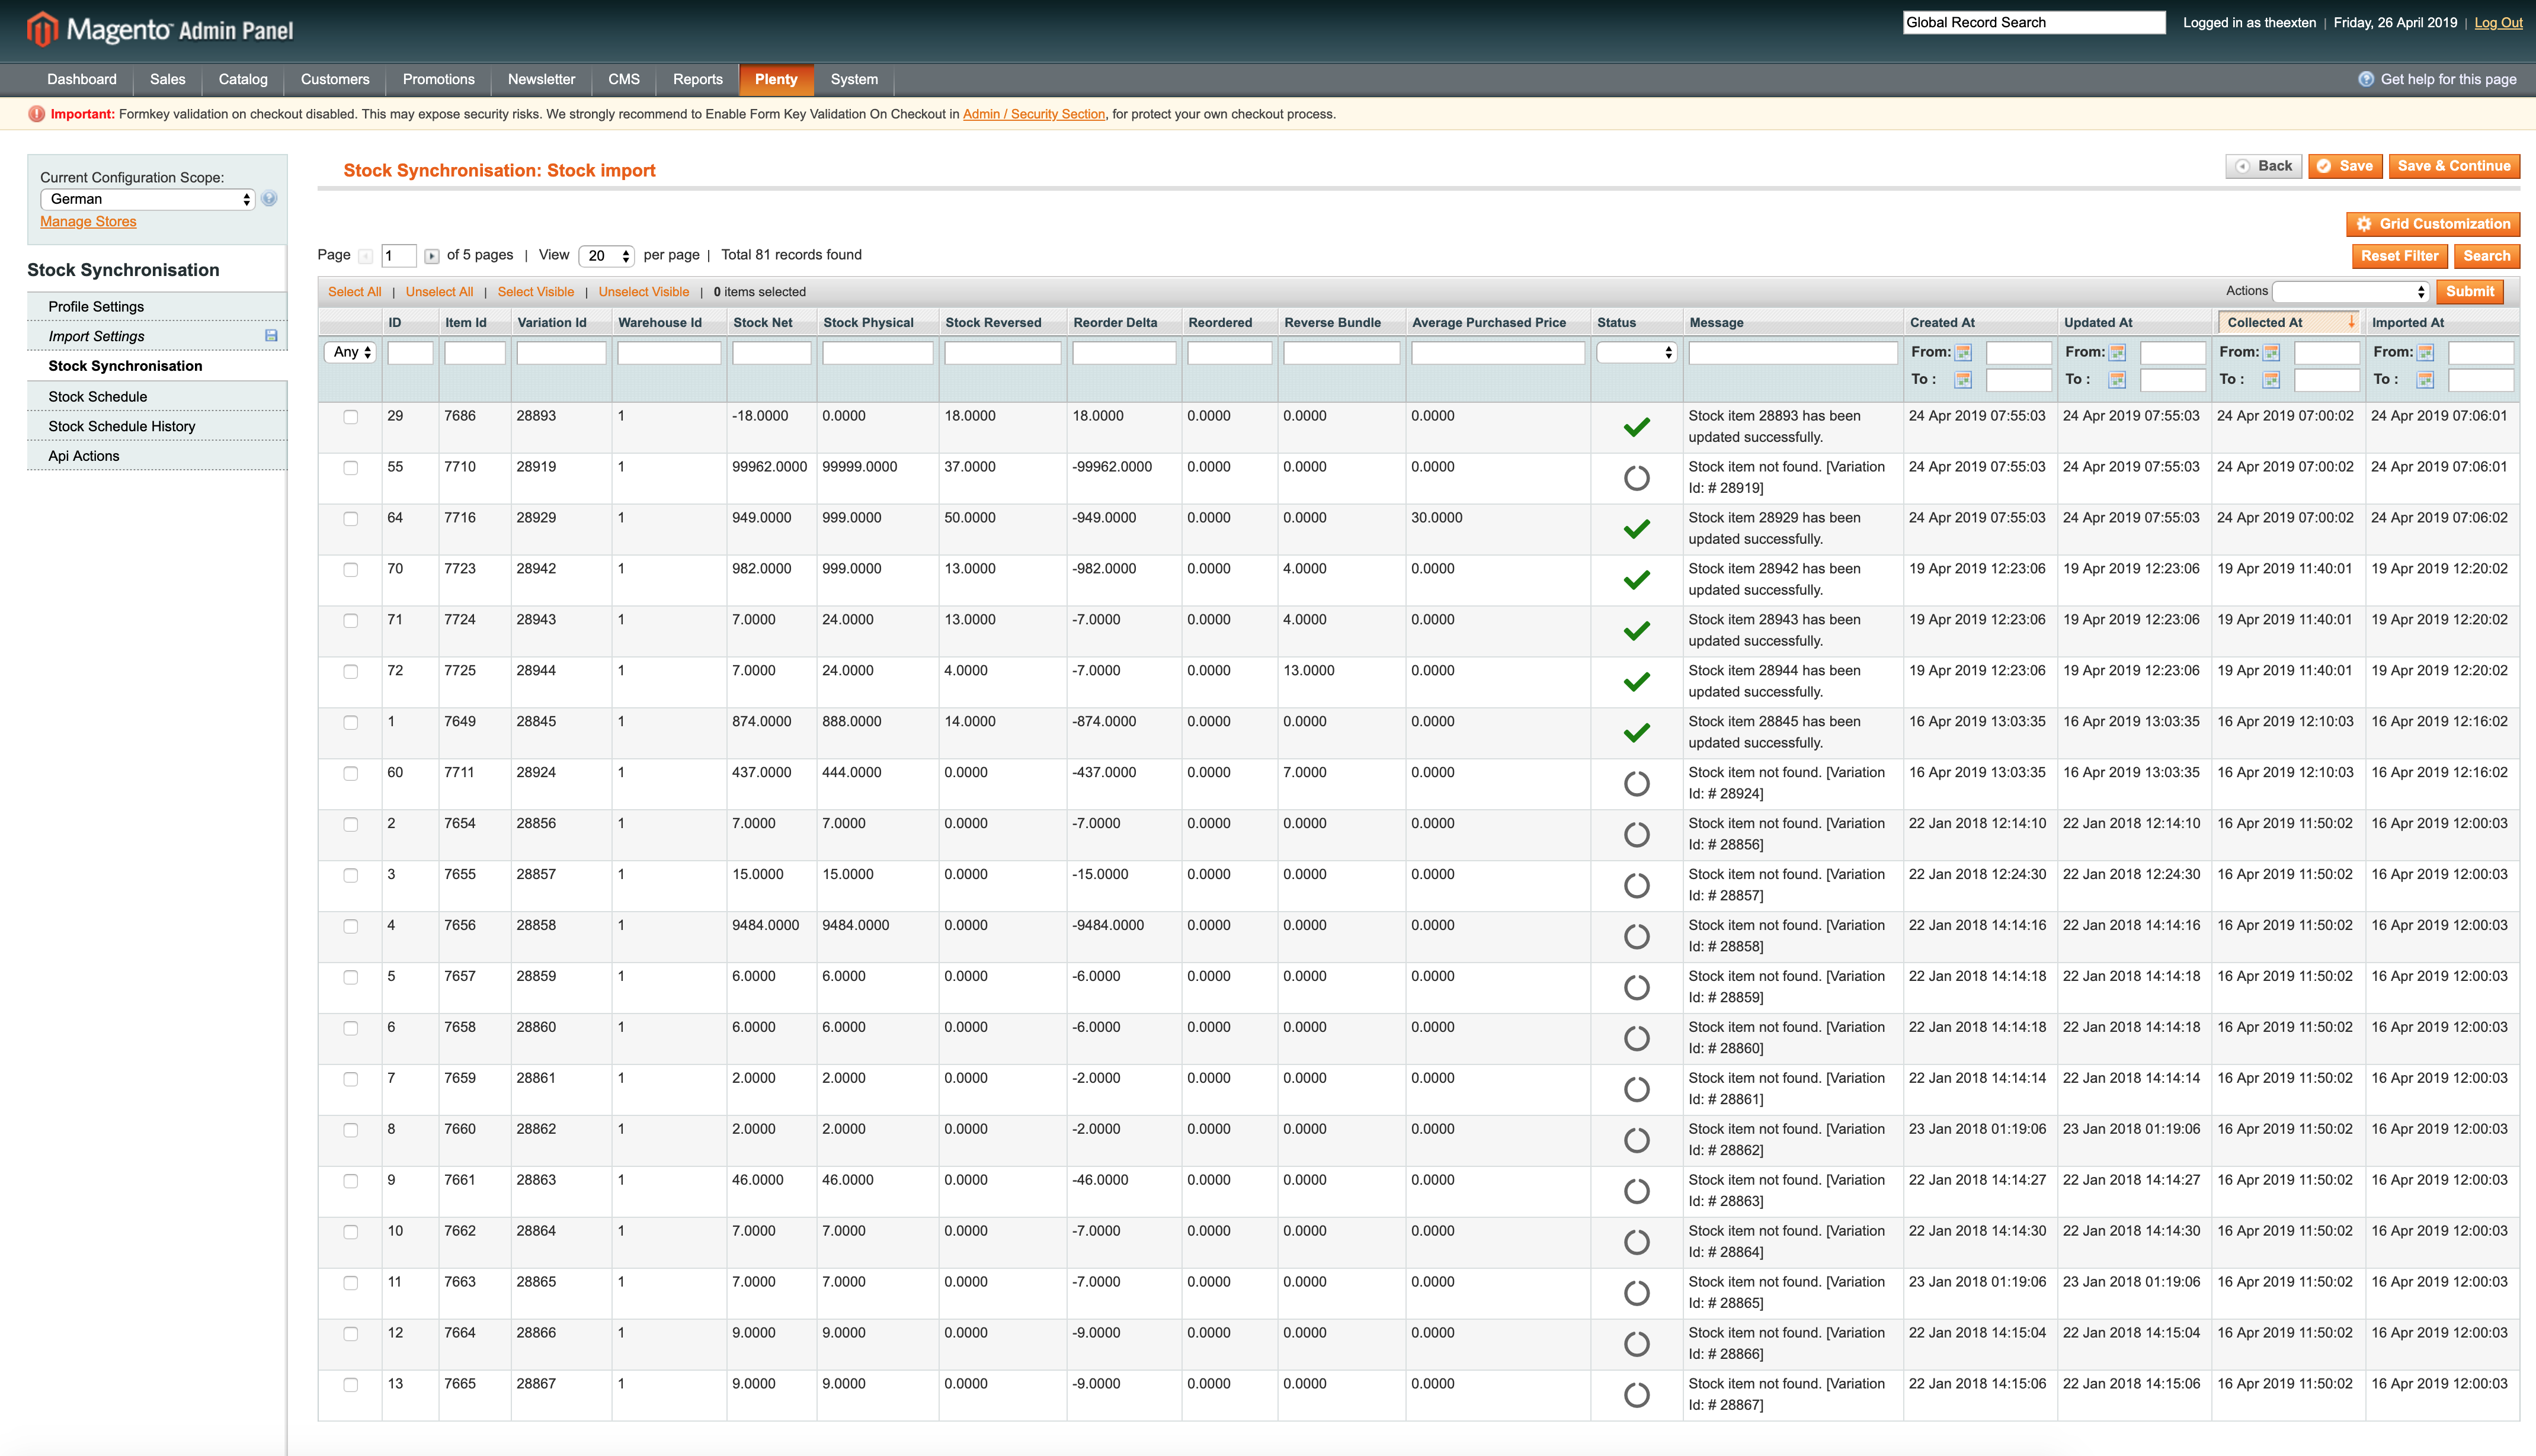The height and width of the screenshot is (1456, 2536).
Task: Click the green checkmark status of item 28893
Action: 1636,428
